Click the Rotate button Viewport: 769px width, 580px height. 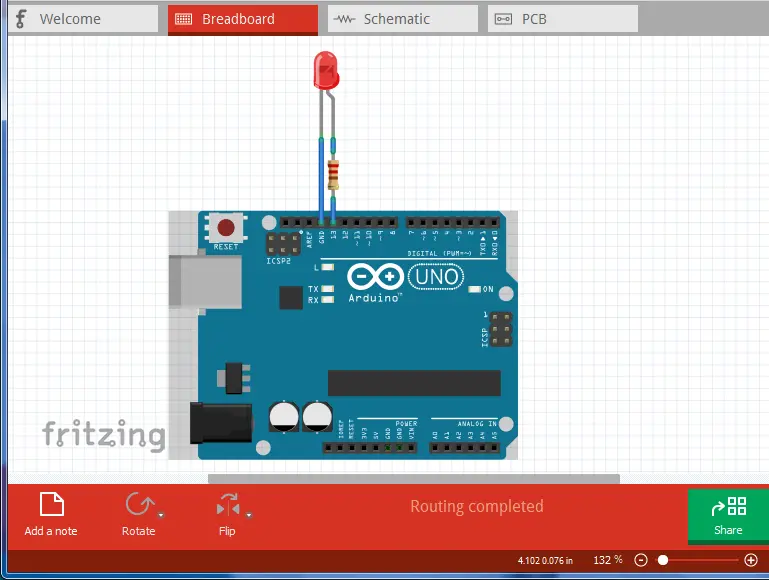pyautogui.click(x=138, y=514)
